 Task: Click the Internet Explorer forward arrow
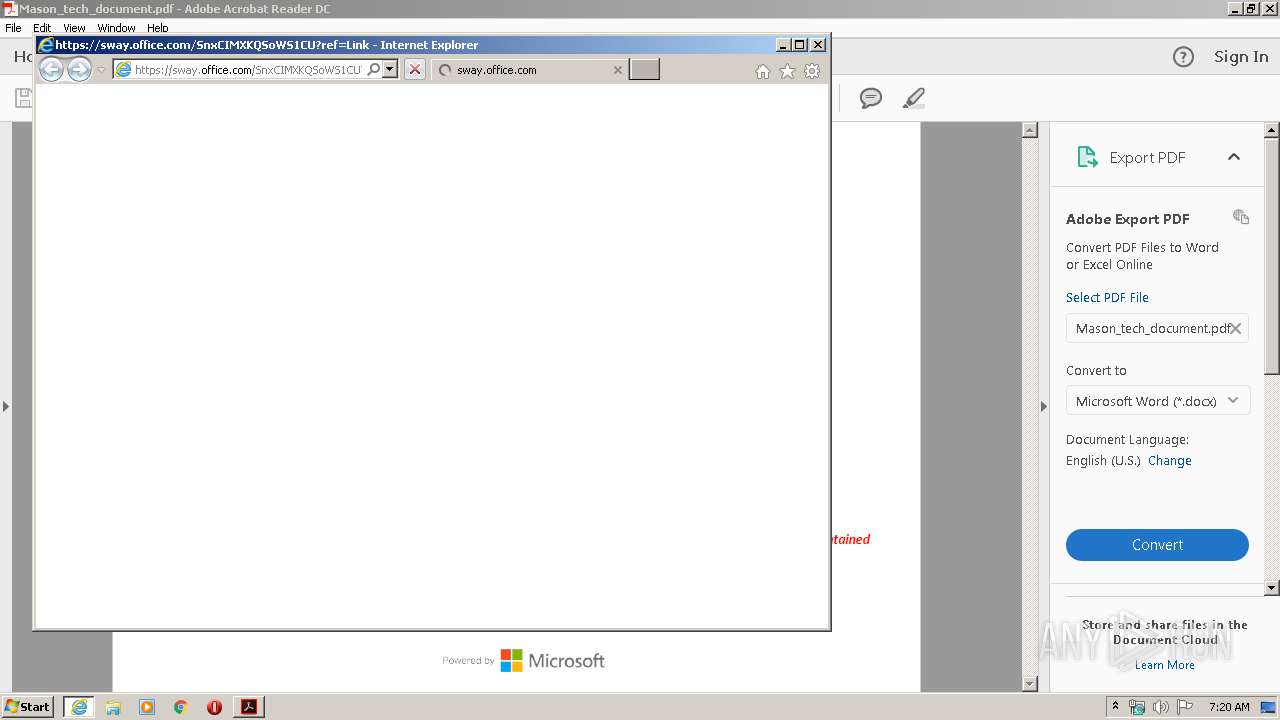point(79,69)
